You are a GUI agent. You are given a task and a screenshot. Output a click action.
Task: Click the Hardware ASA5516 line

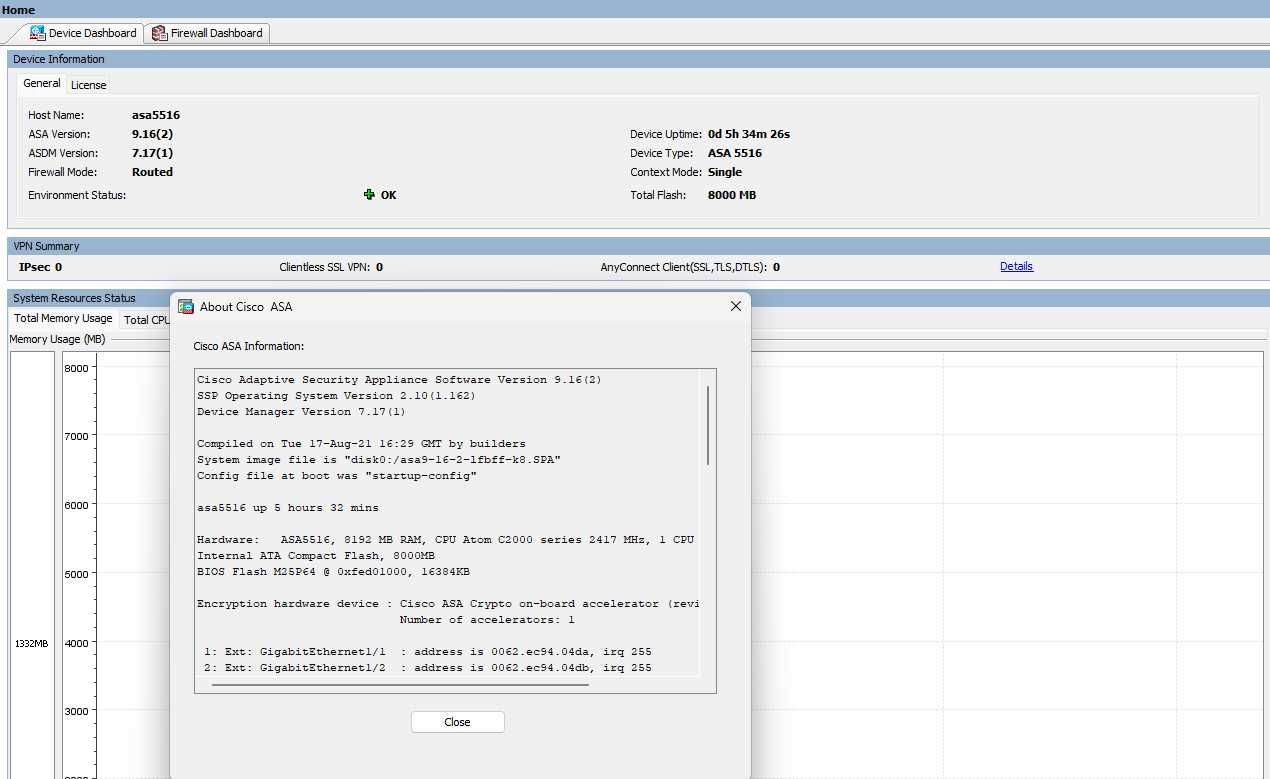[446, 540]
